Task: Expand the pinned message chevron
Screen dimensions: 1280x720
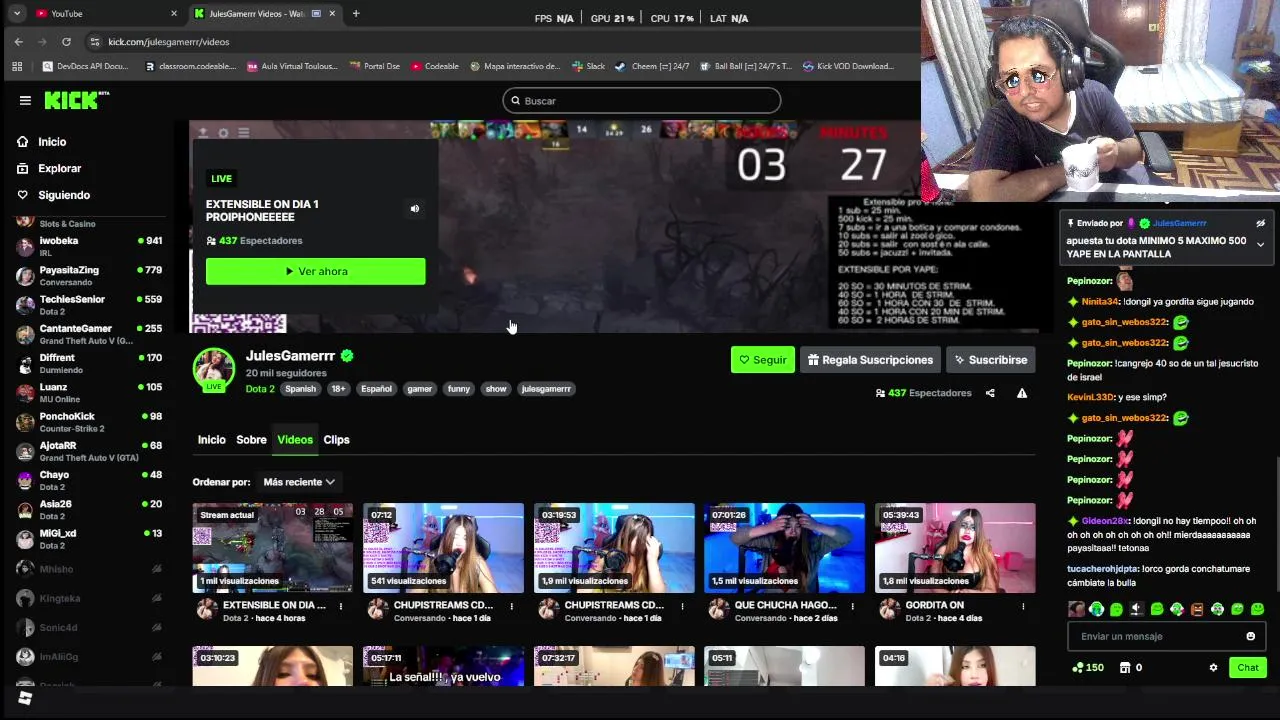Action: click(x=1260, y=245)
